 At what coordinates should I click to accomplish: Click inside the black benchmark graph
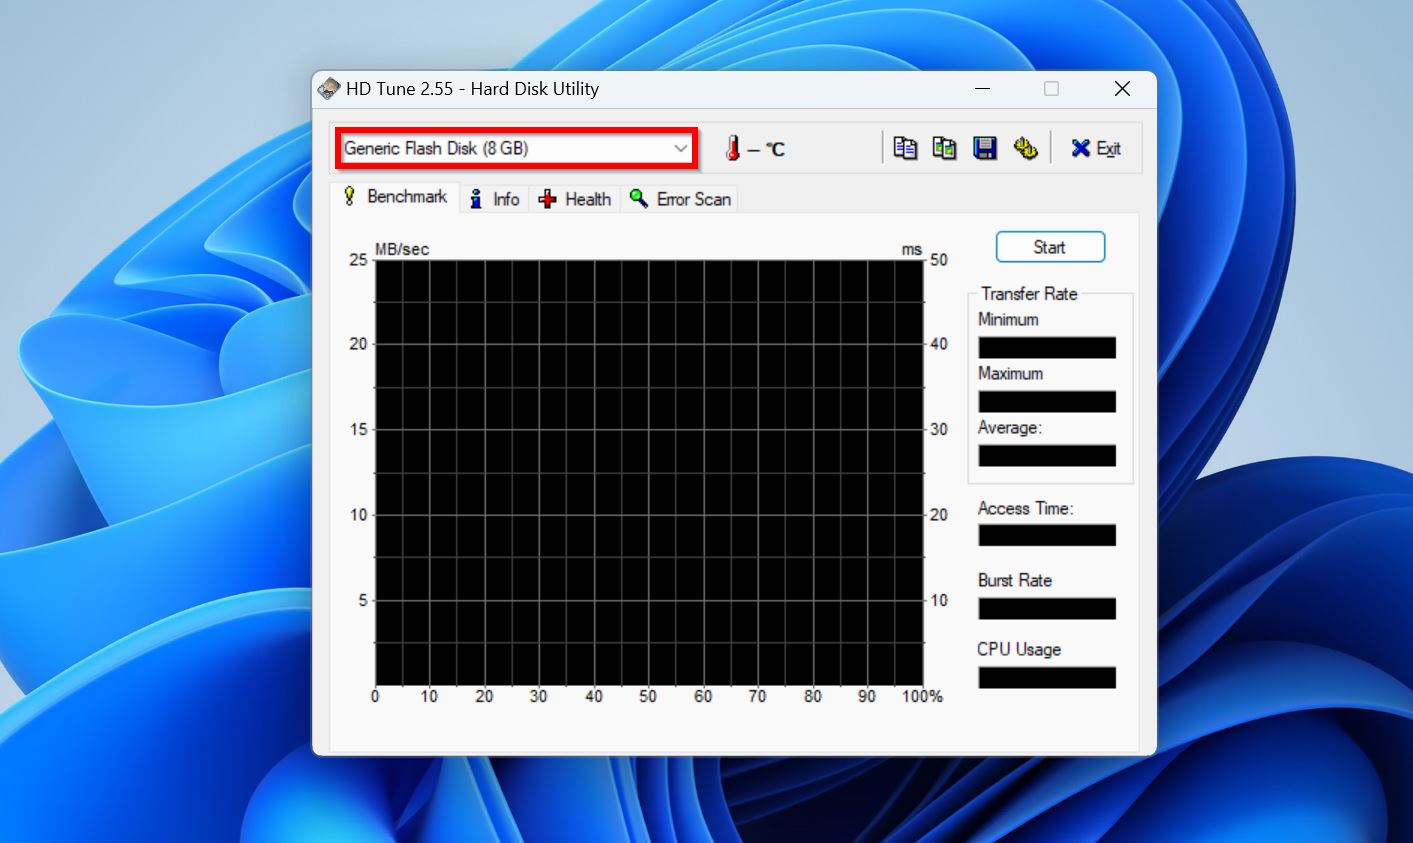648,472
